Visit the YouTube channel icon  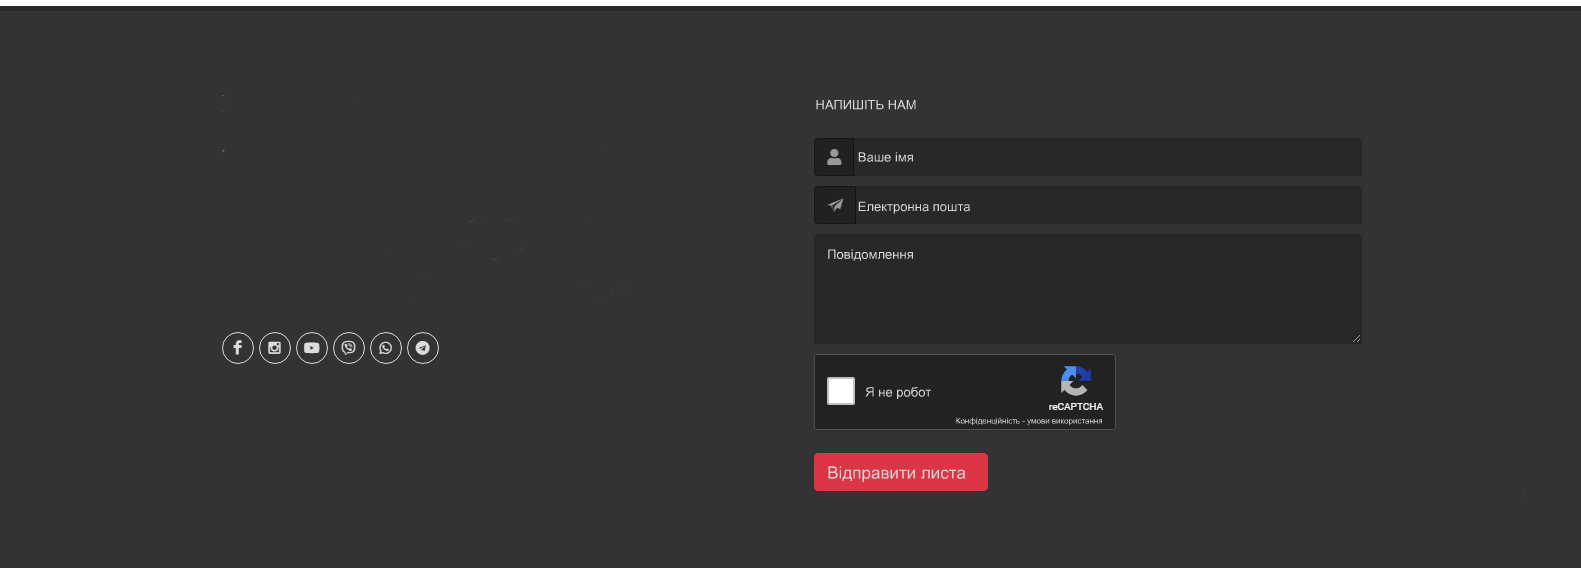[x=312, y=348]
